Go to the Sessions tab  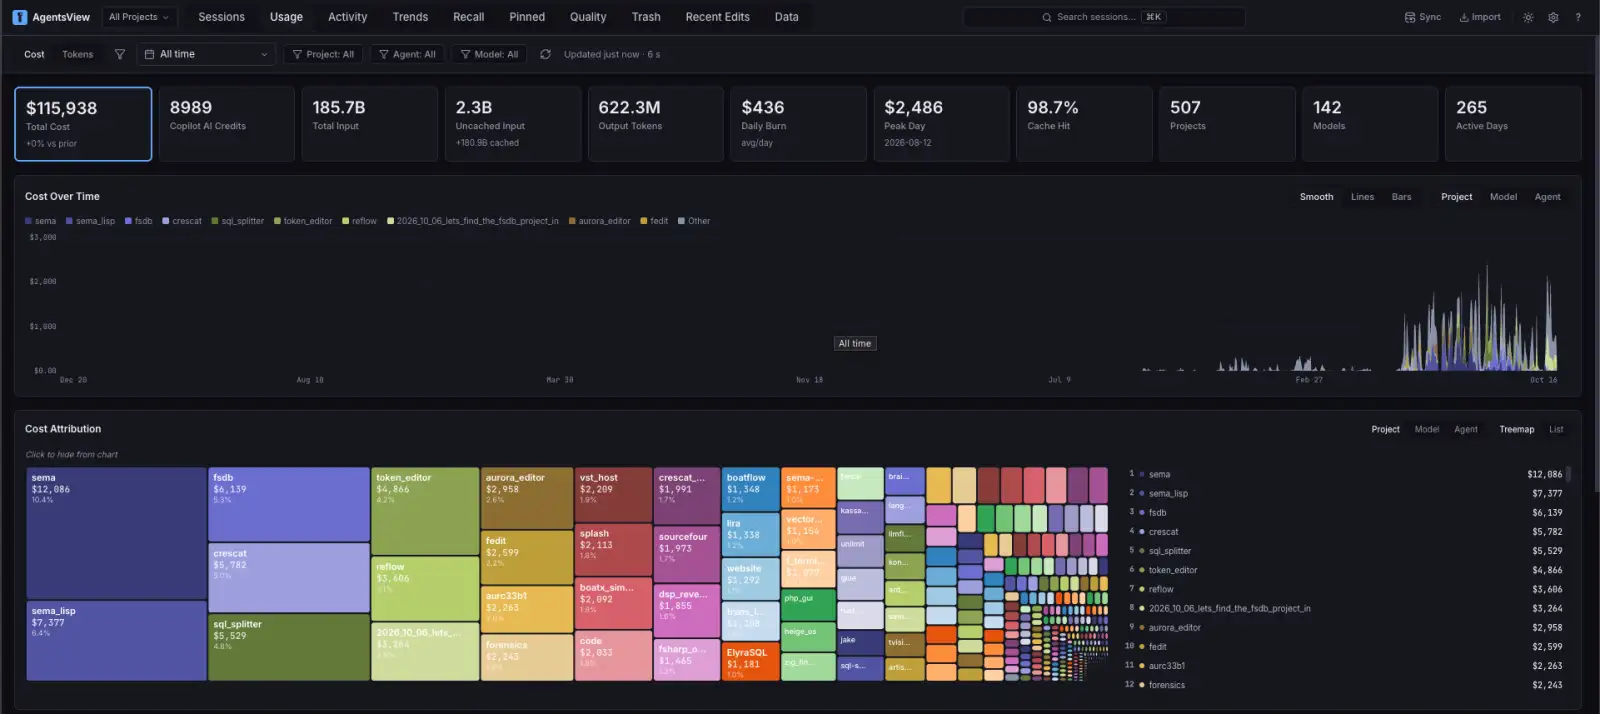tap(221, 17)
